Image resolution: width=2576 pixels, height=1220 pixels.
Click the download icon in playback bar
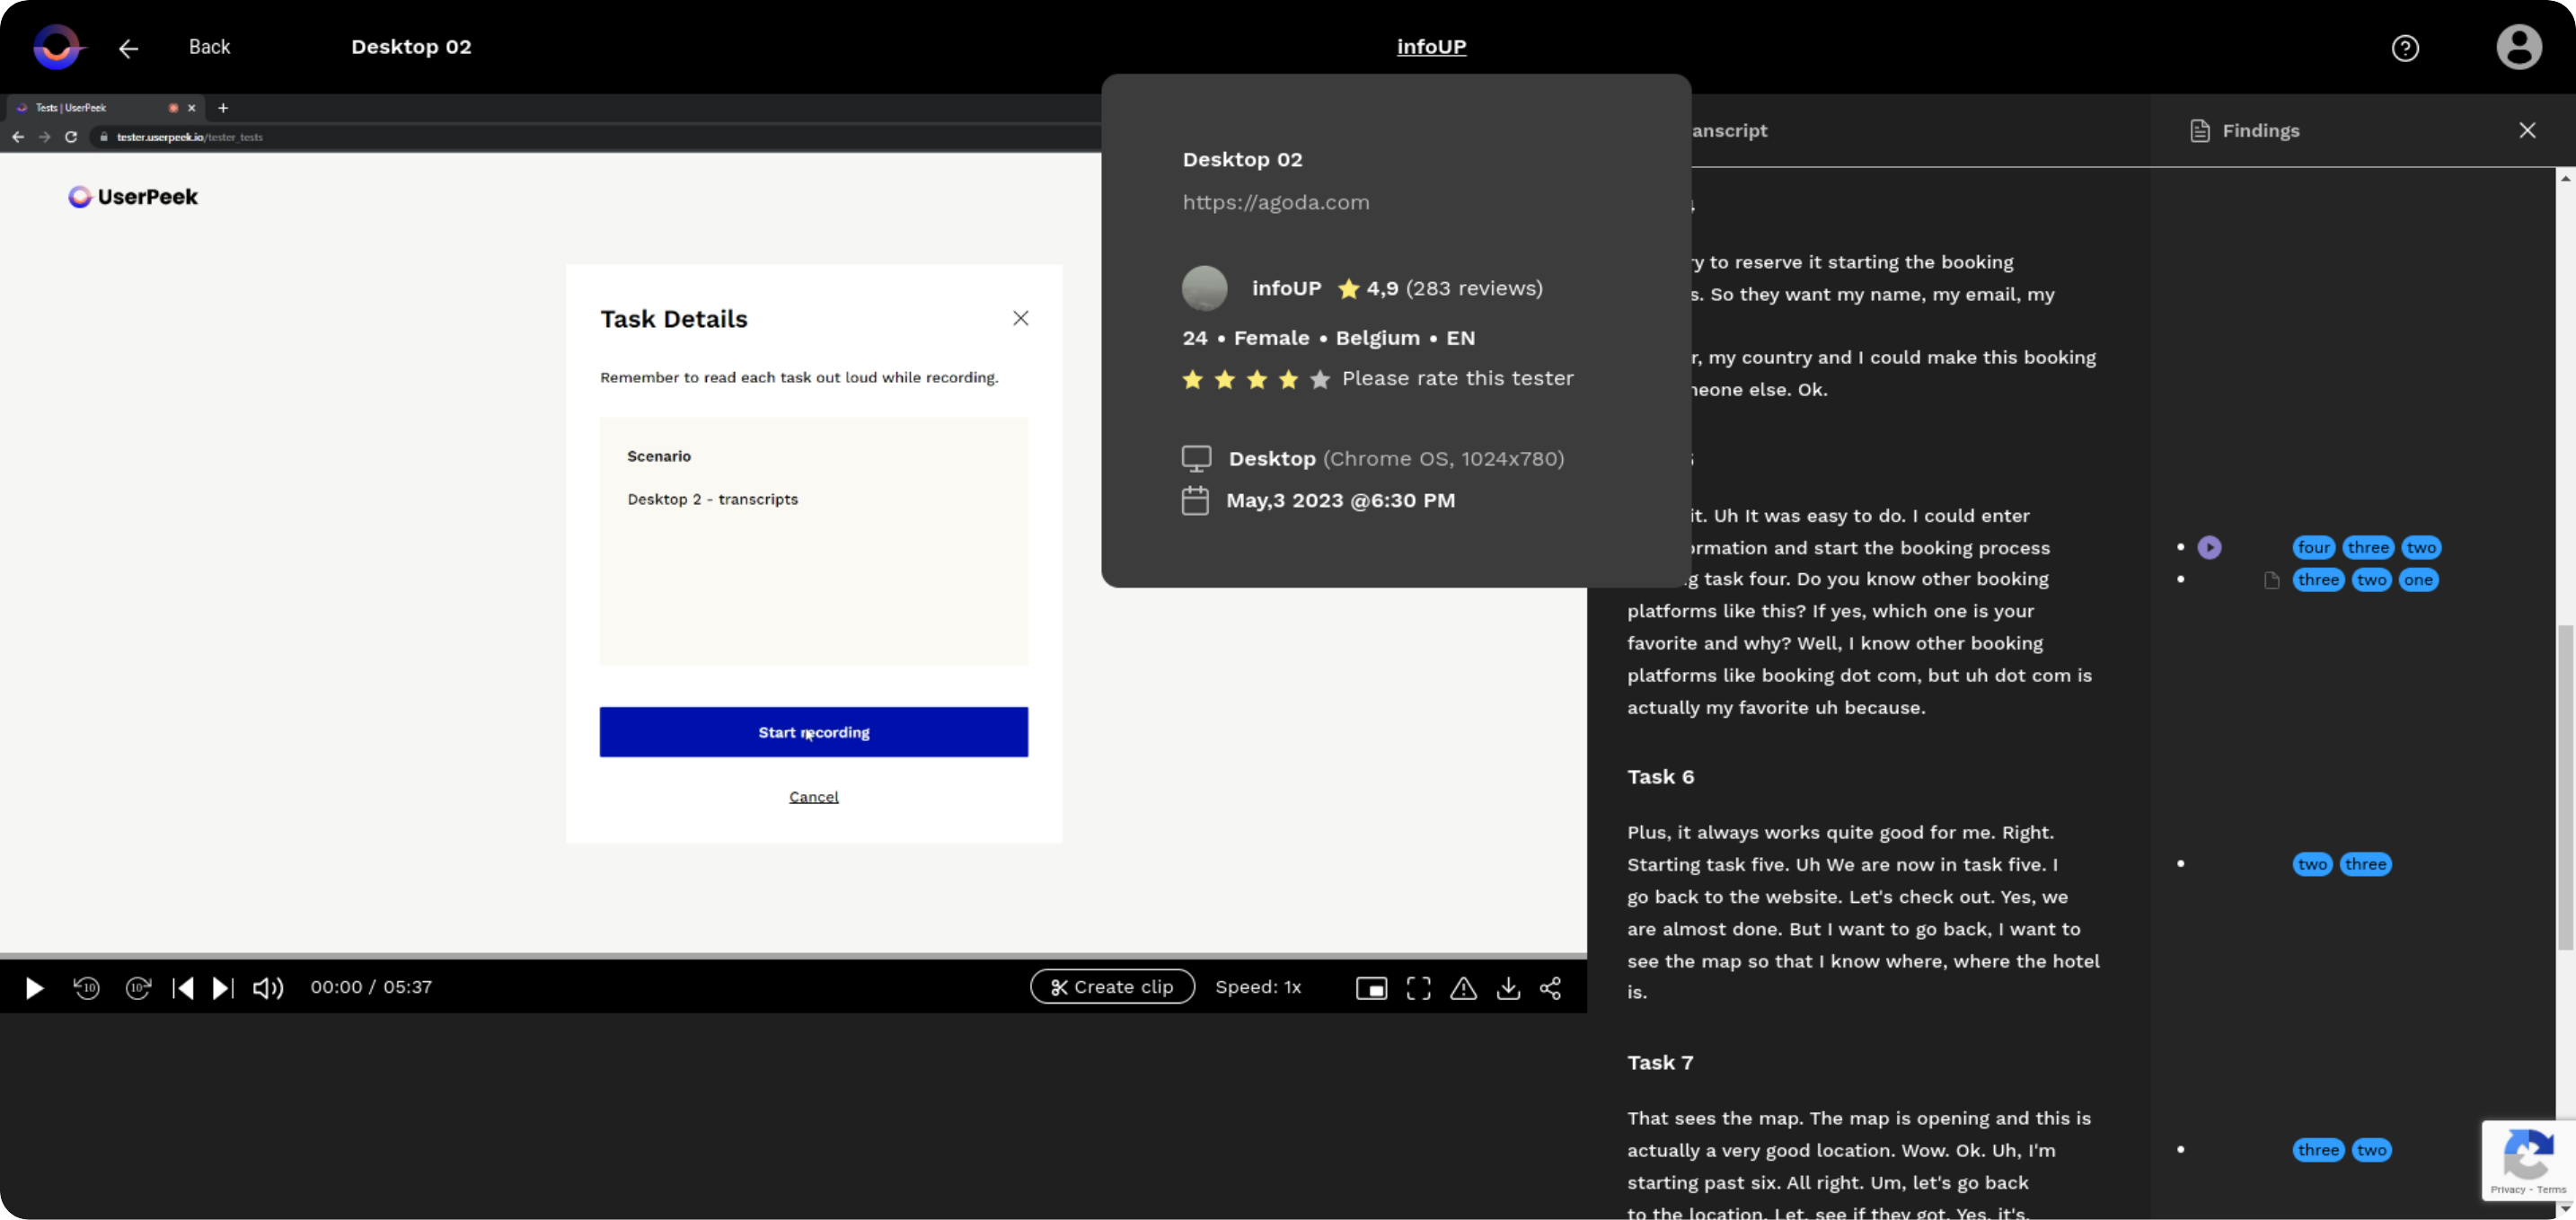click(x=1508, y=986)
